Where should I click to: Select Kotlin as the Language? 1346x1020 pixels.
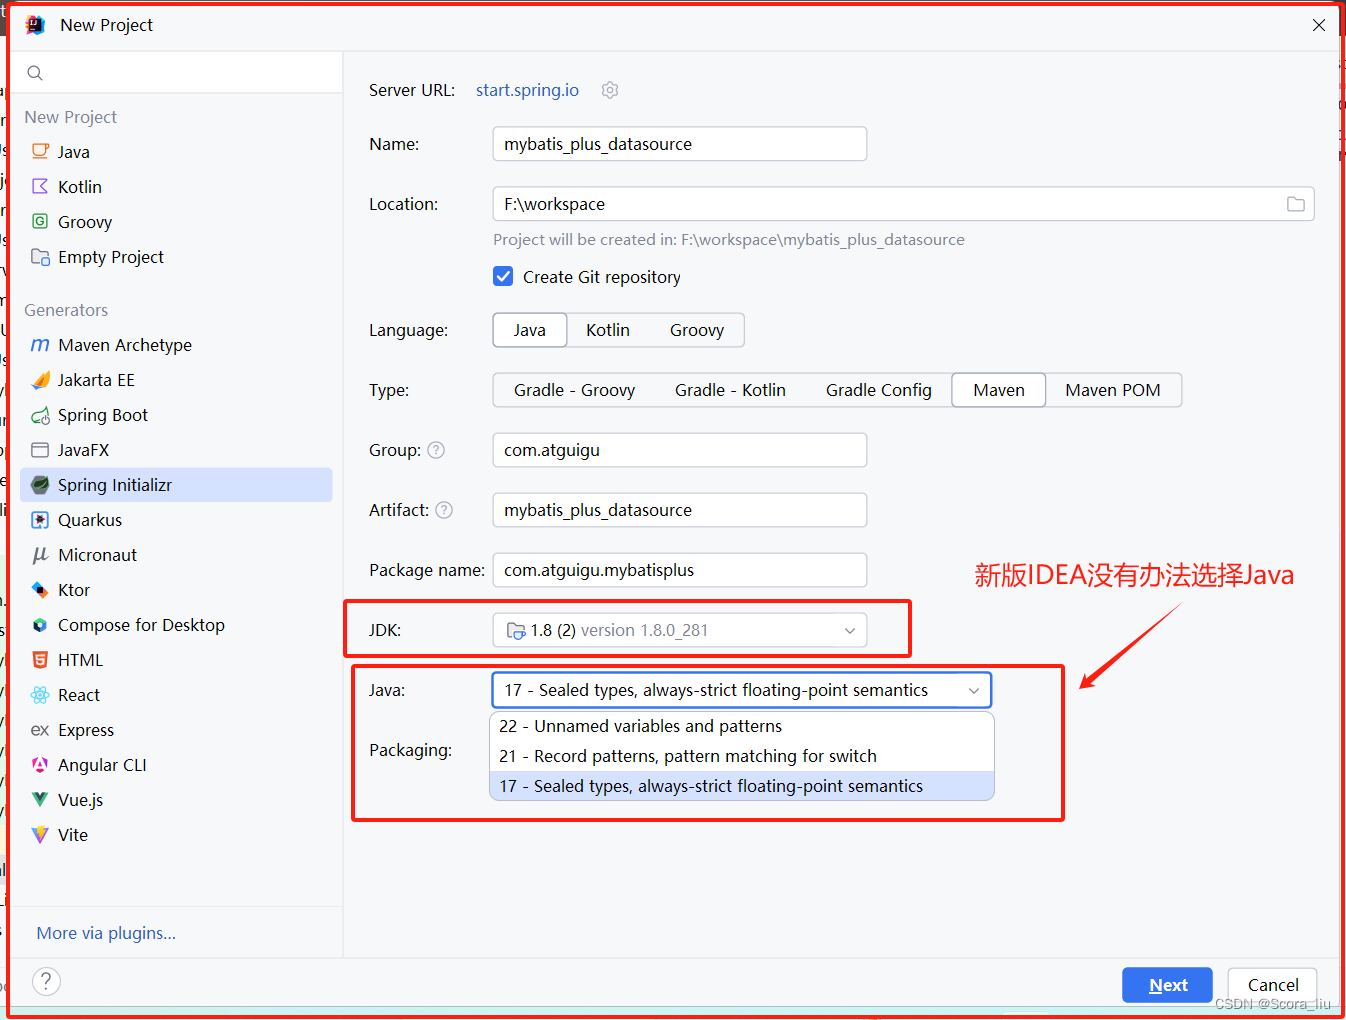point(608,330)
